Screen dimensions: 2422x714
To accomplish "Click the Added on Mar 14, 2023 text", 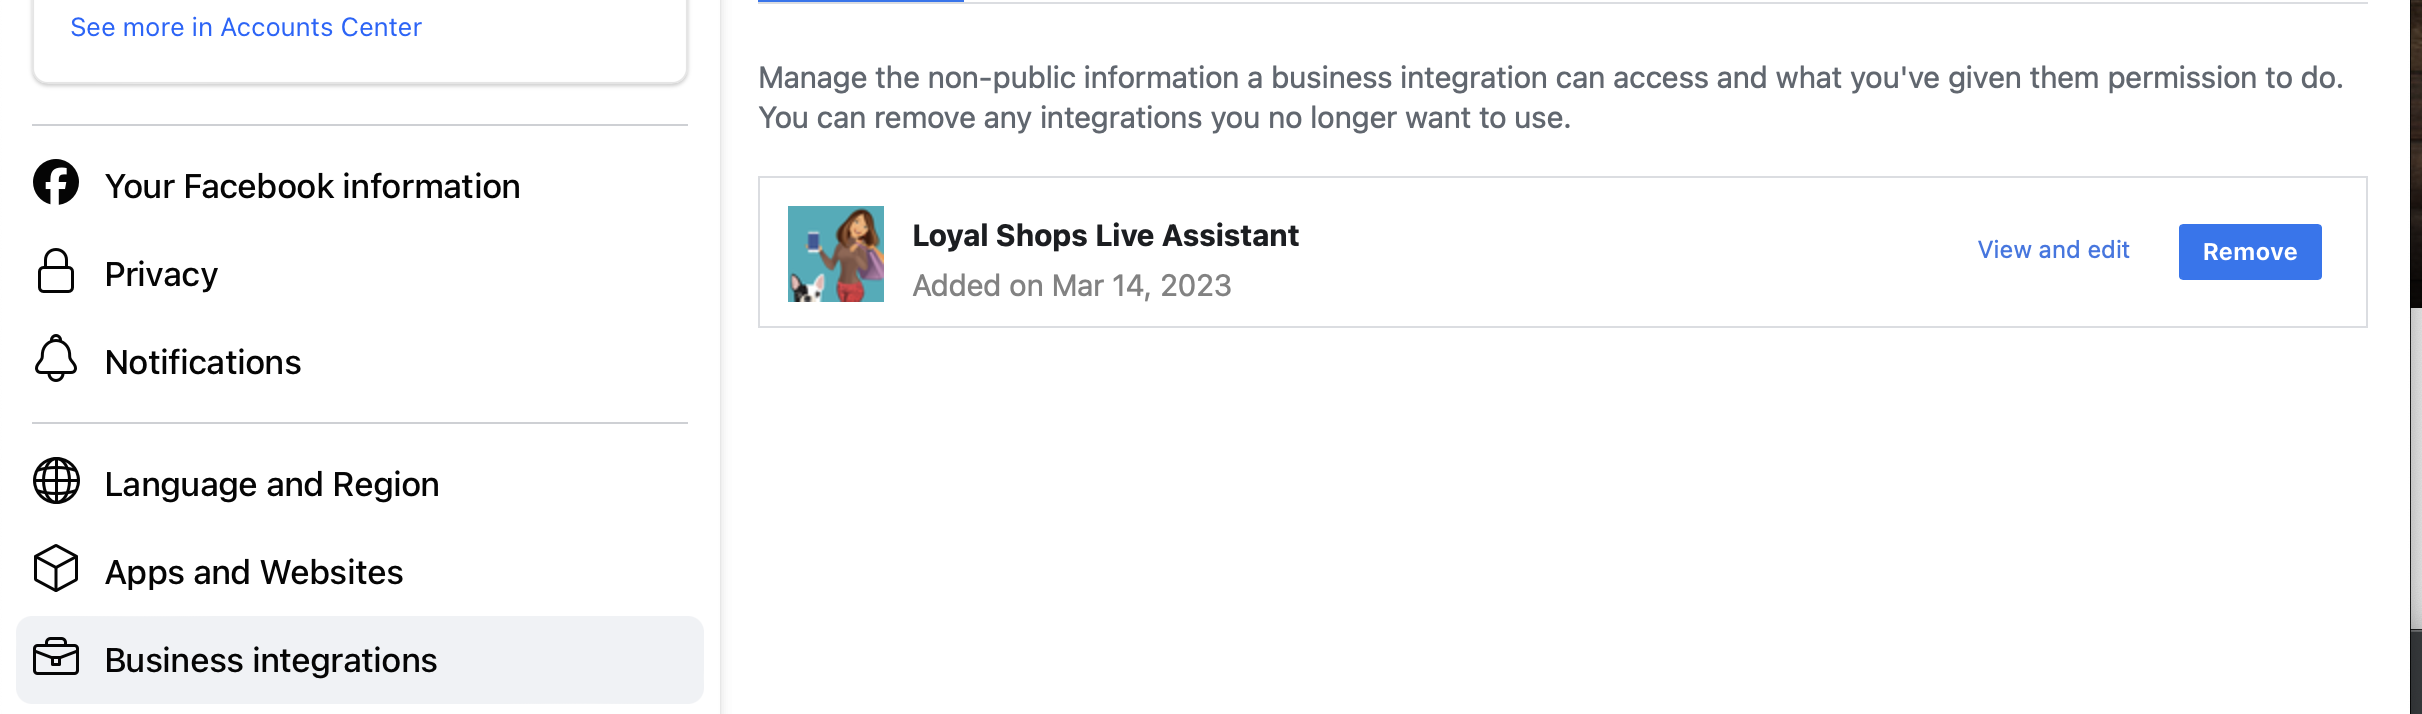I will (x=1072, y=286).
